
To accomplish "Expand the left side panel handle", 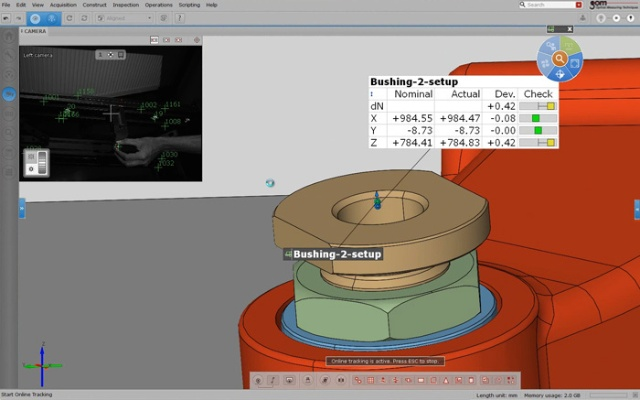I will [x=22, y=208].
